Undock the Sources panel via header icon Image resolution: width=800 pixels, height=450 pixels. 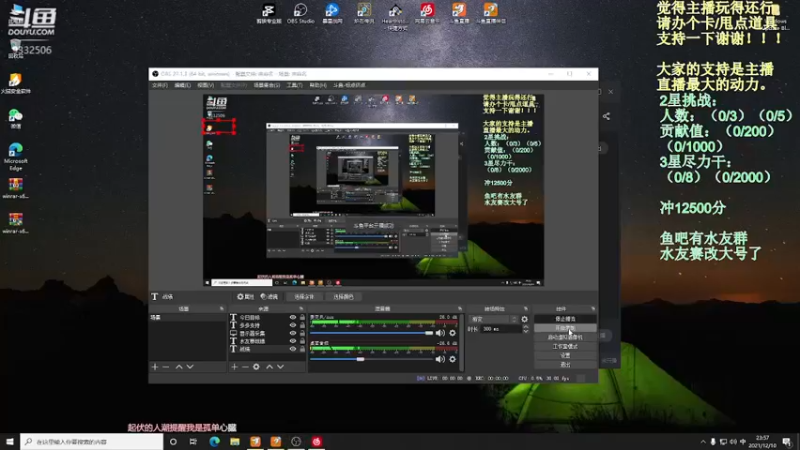point(301,309)
